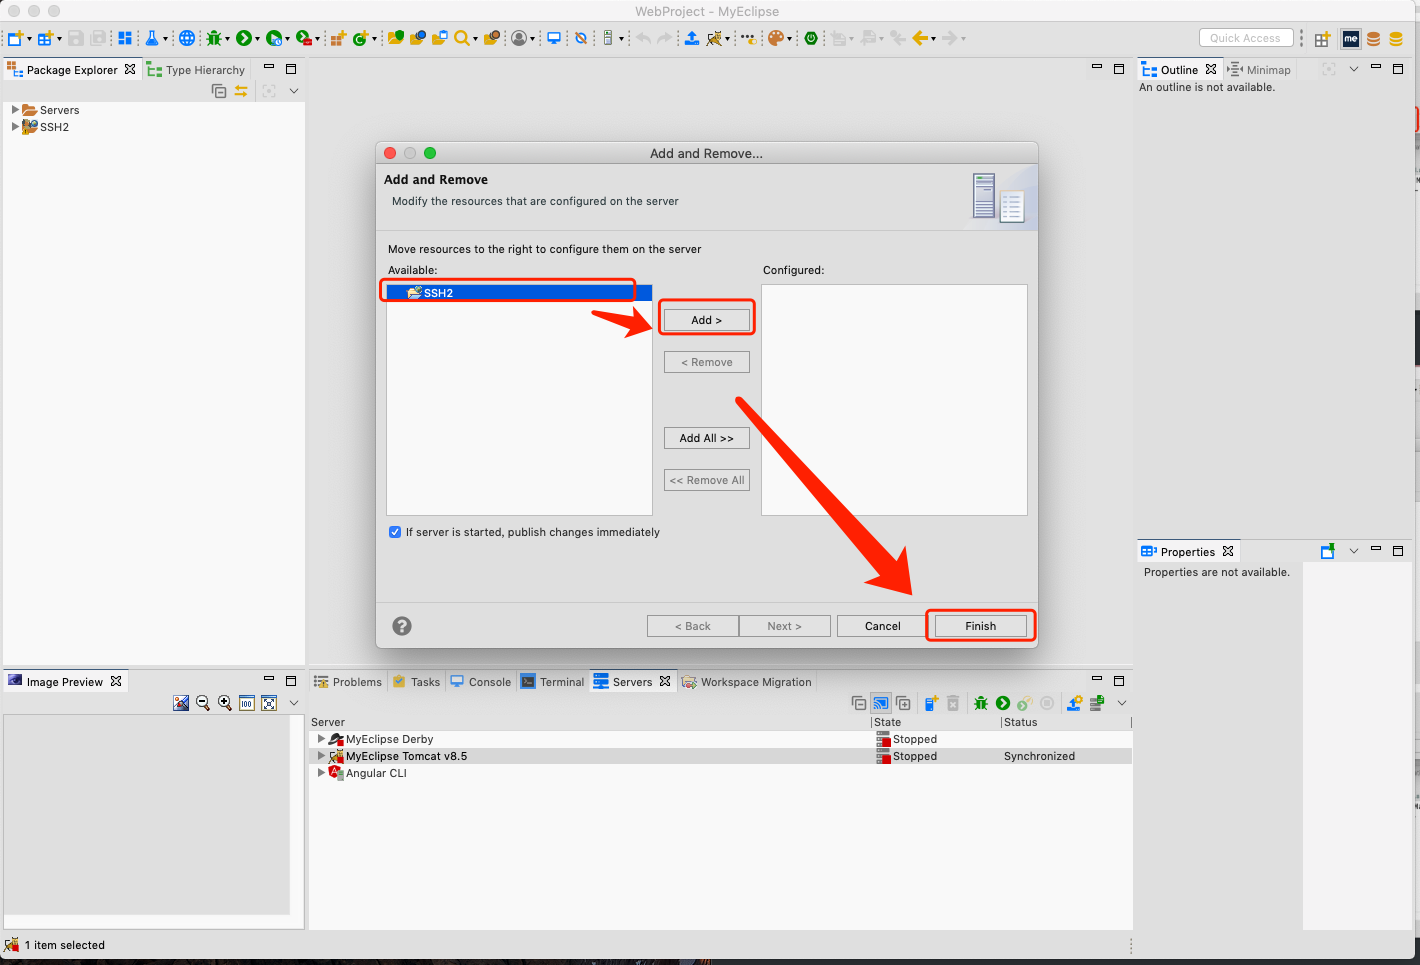Screen dimensions: 1420x965
Task: Click the Status column header
Action: tap(1066, 722)
